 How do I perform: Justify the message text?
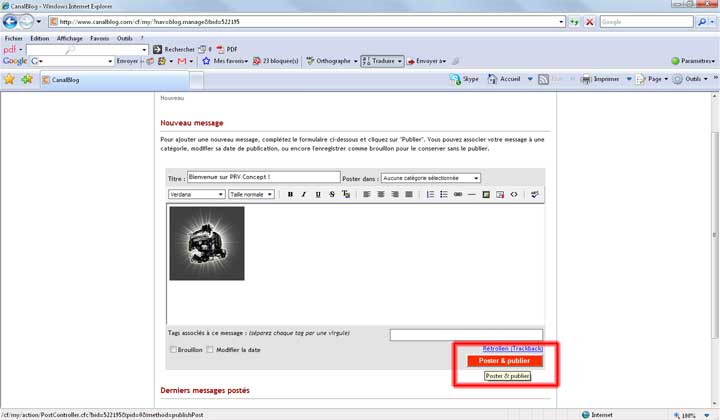click(x=409, y=195)
